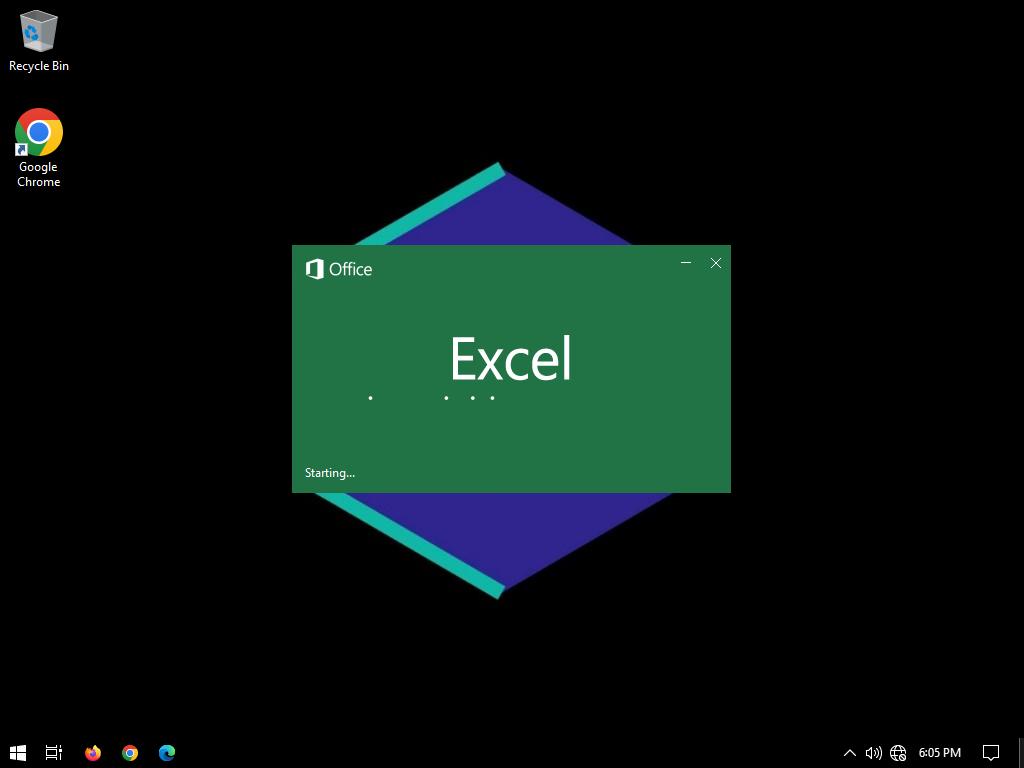Open the volume control in system tray

(873, 752)
